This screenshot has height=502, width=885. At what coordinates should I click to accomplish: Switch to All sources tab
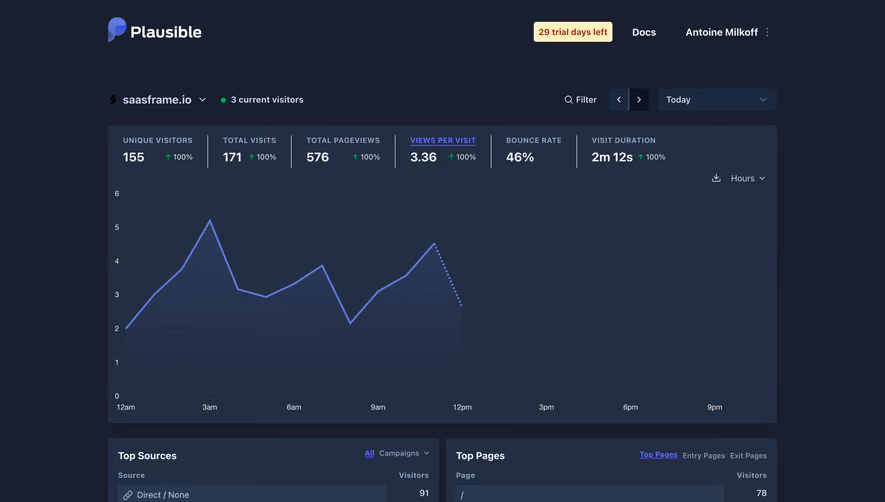[369, 453]
